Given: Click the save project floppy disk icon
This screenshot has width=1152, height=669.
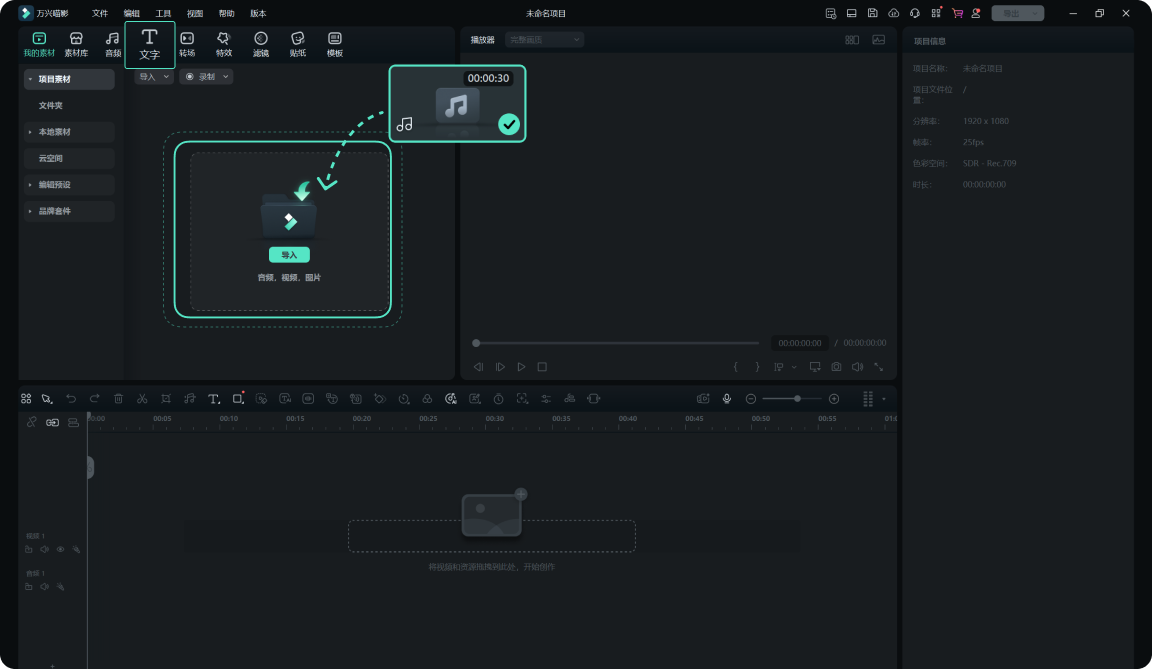Looking at the screenshot, I should click(872, 13).
